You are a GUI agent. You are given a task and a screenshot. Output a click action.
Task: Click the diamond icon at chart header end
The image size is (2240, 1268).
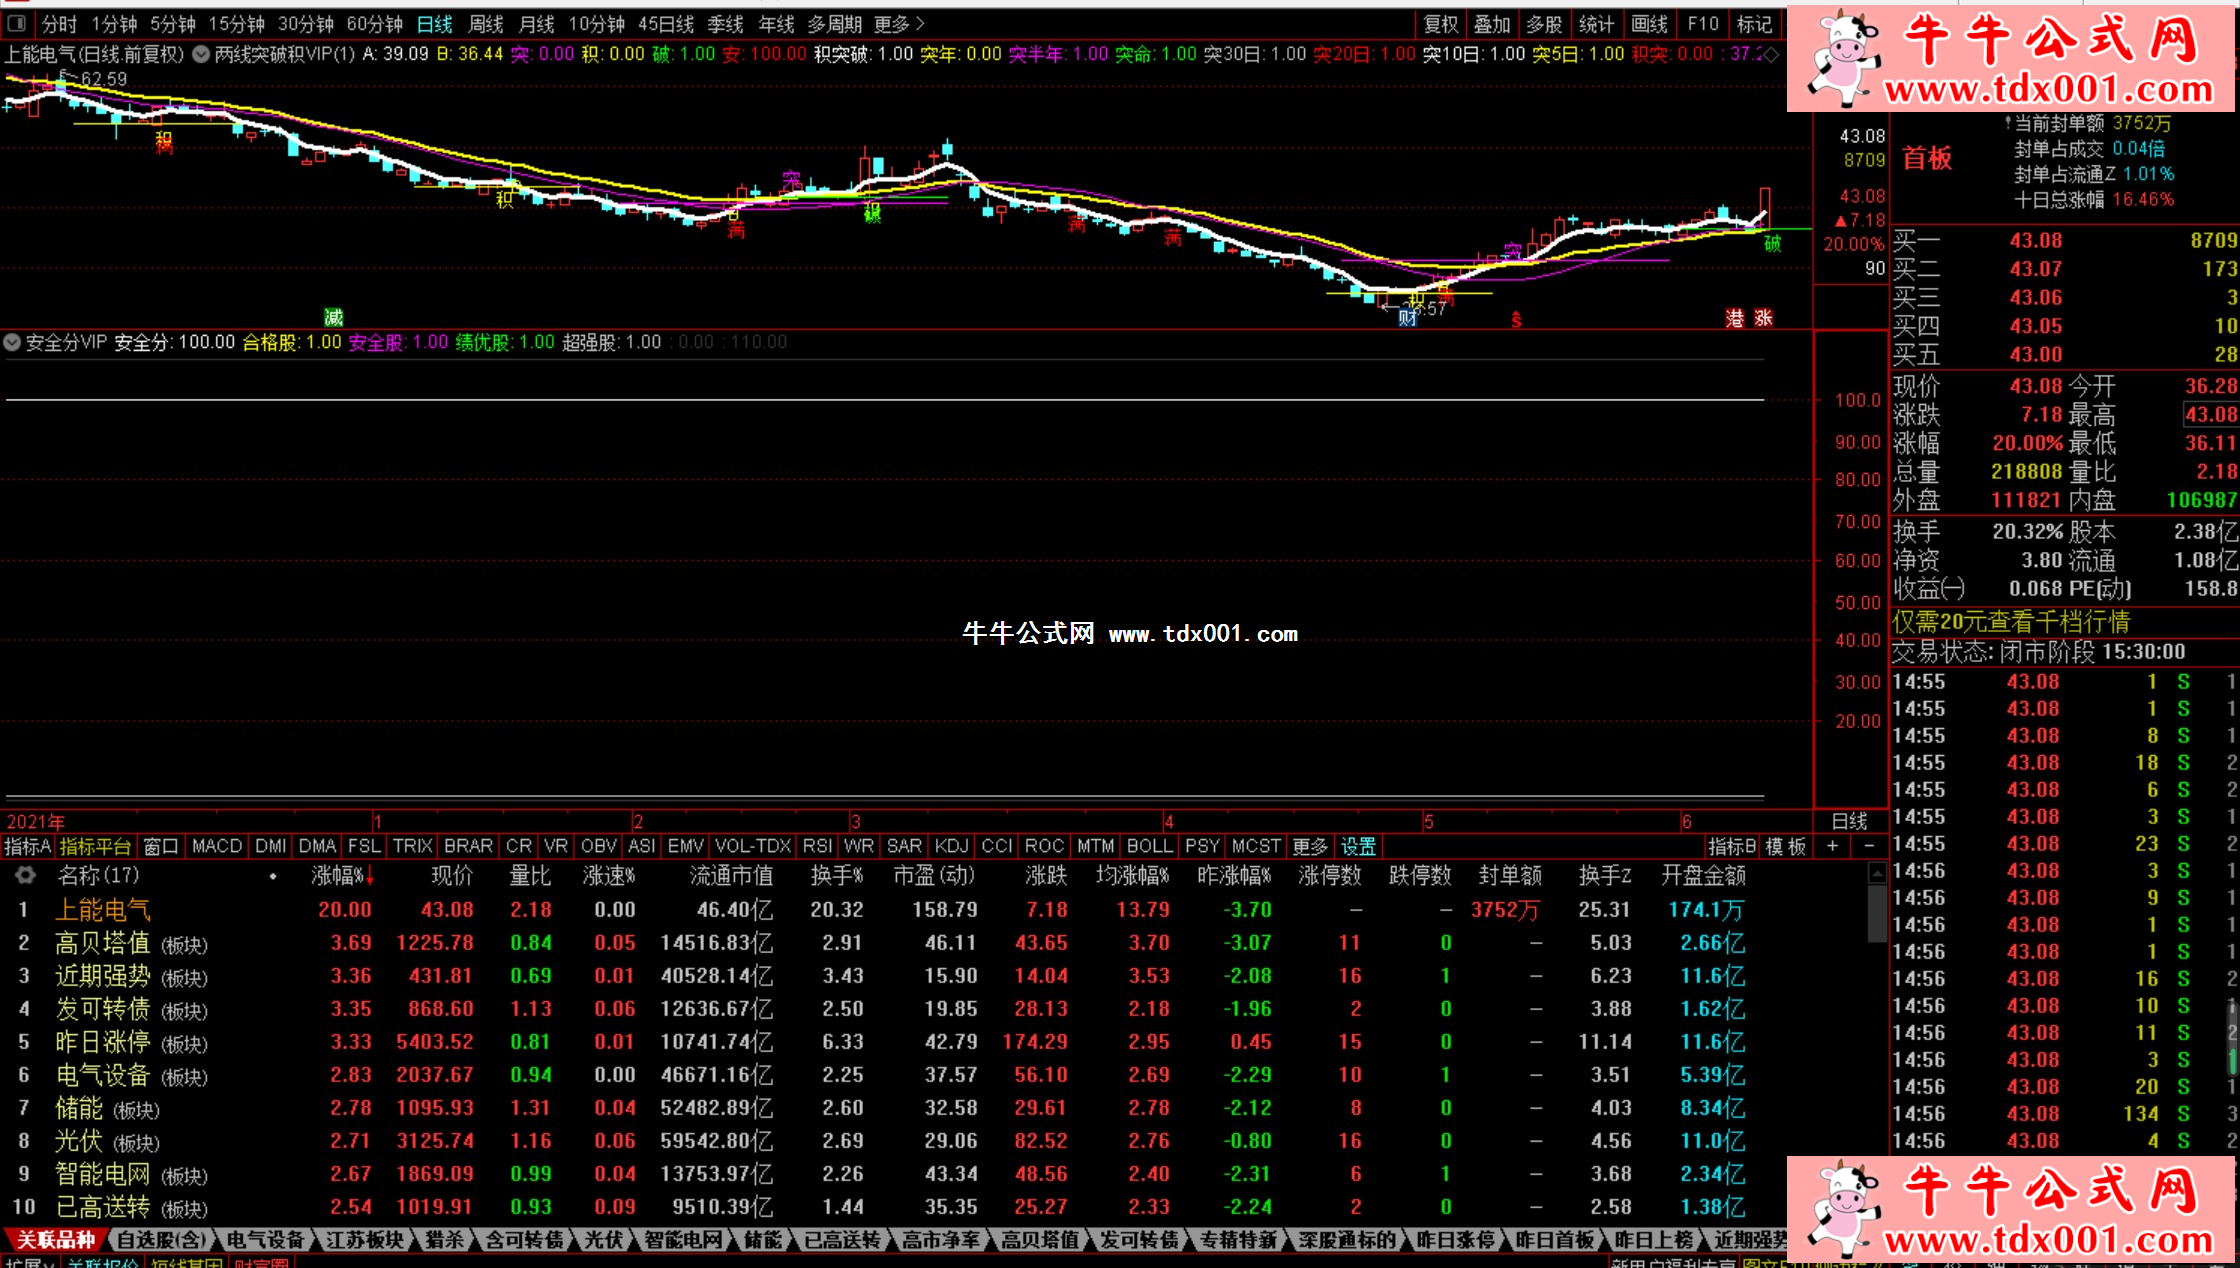(x=1771, y=54)
